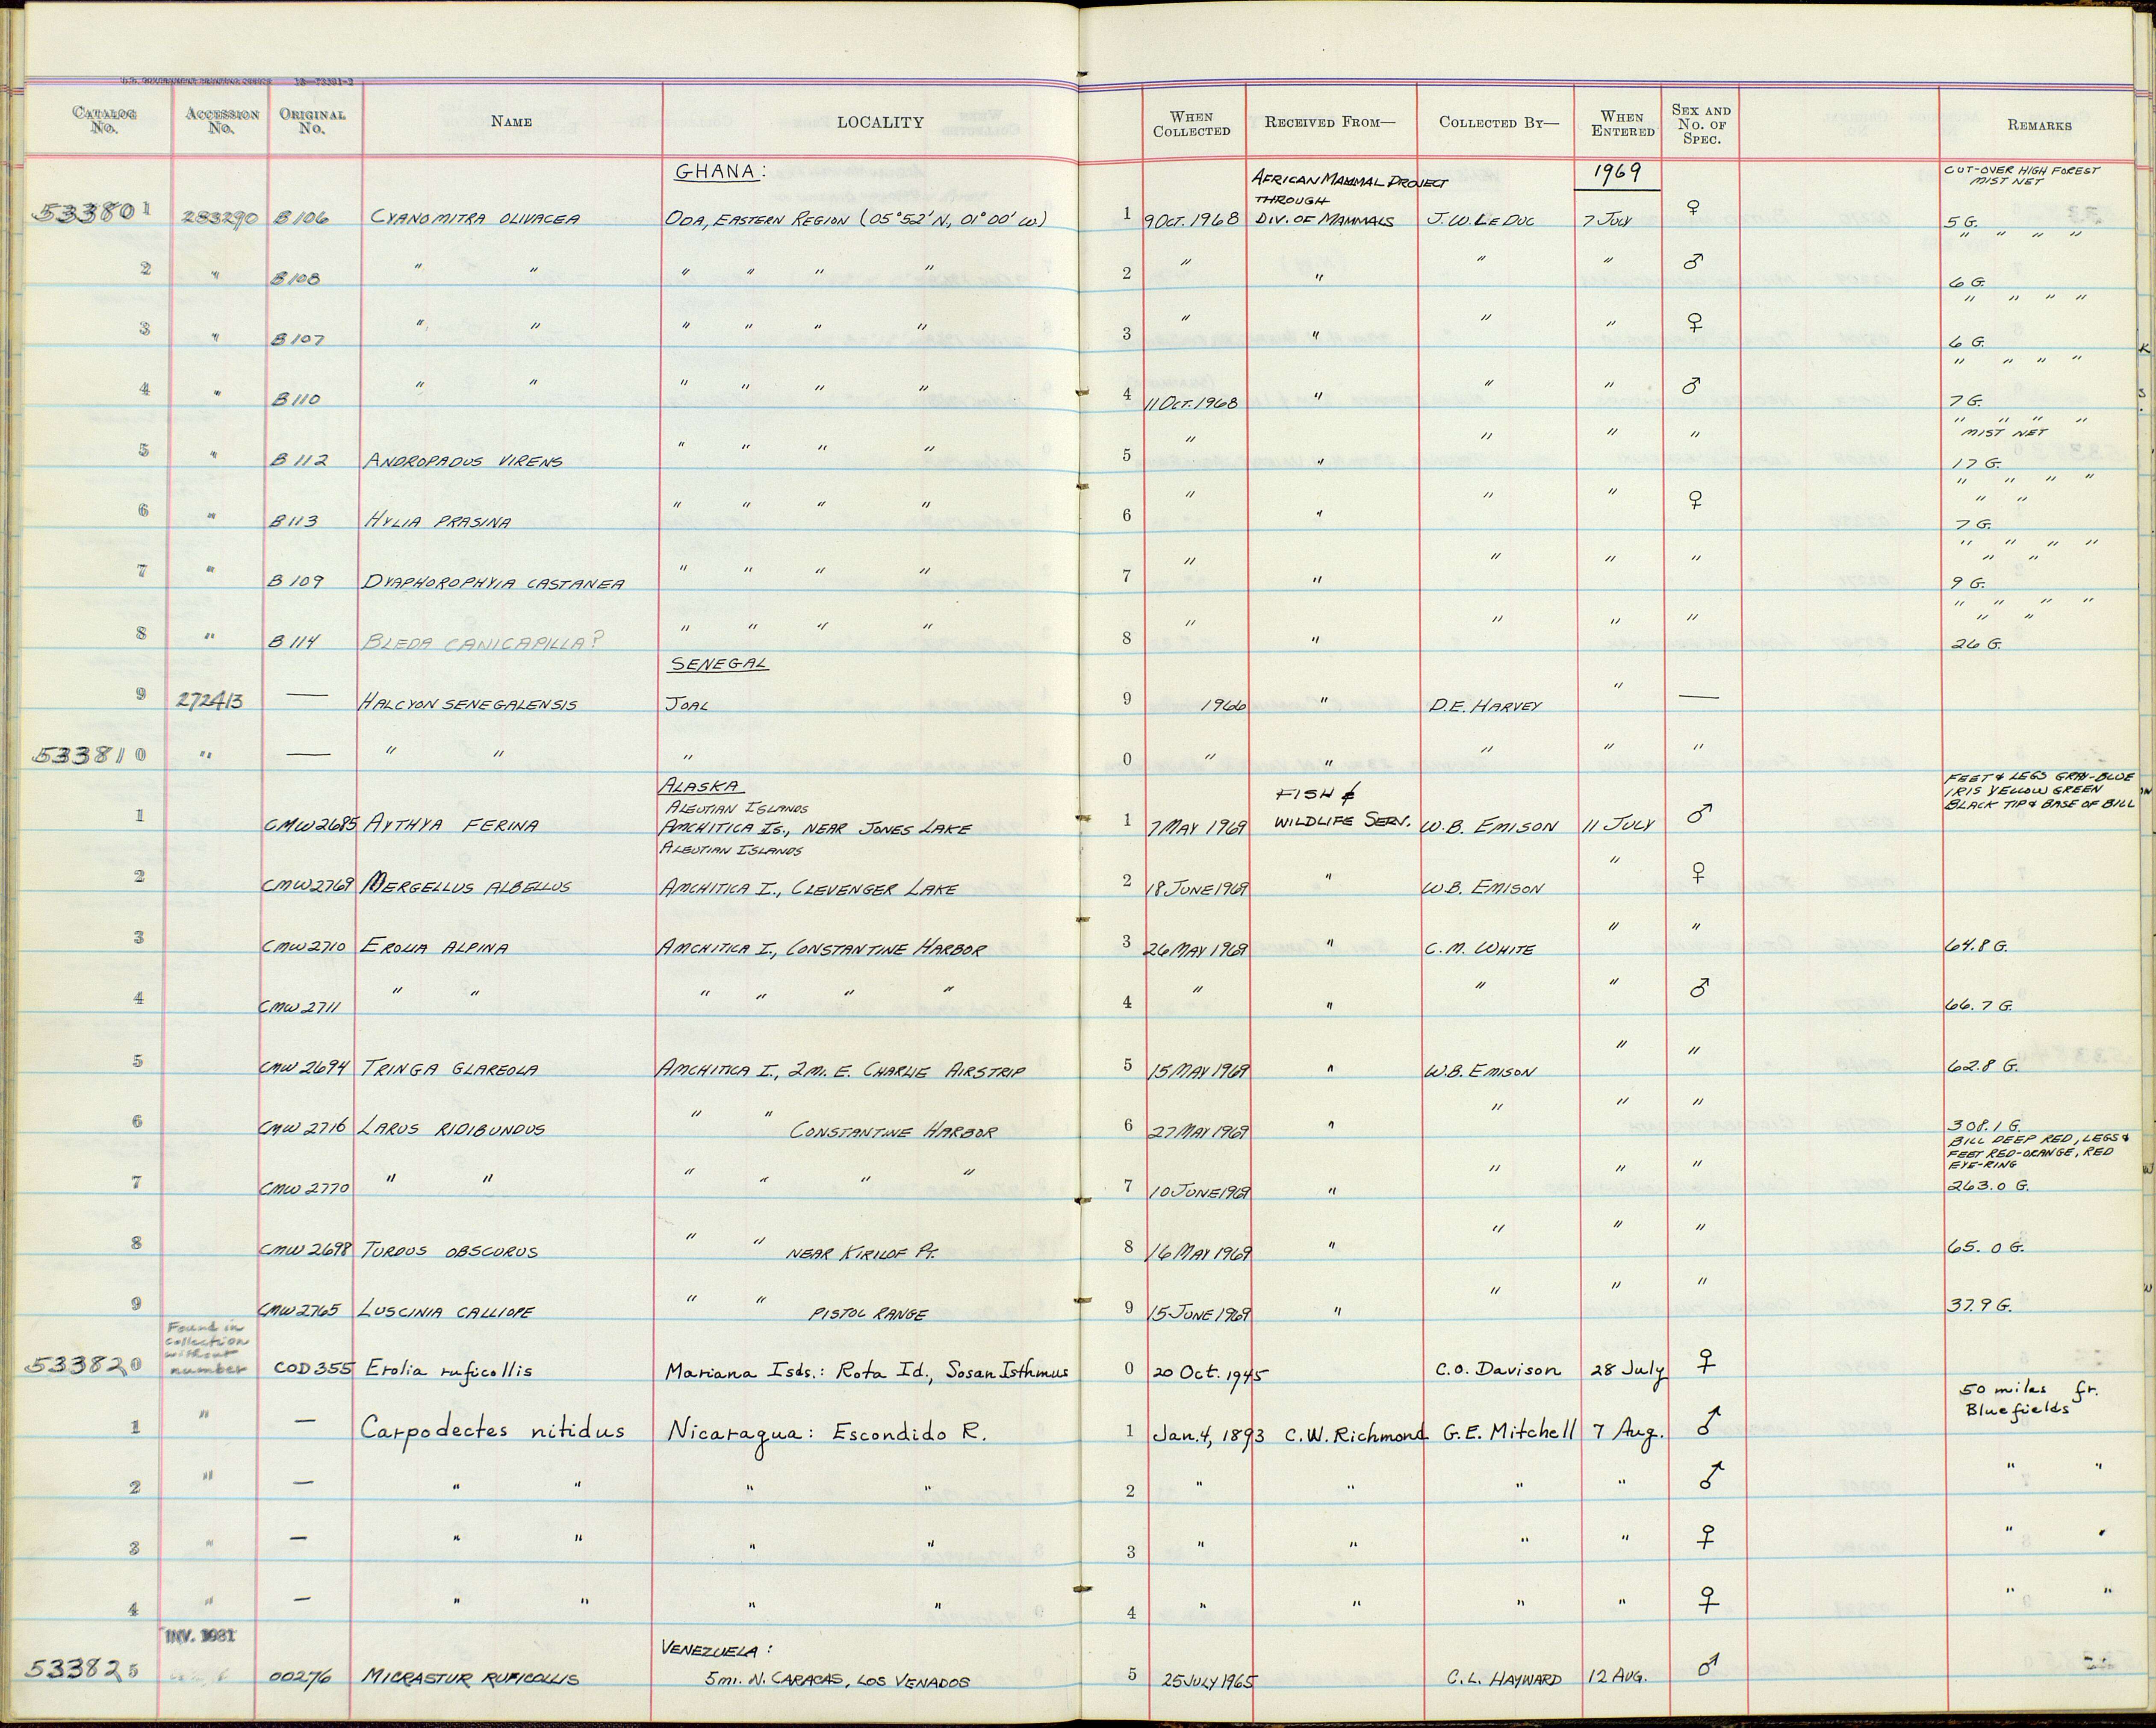Select the name 'MERGELLUS ALBELLUS'
2156x1728 pixels.
[467, 887]
